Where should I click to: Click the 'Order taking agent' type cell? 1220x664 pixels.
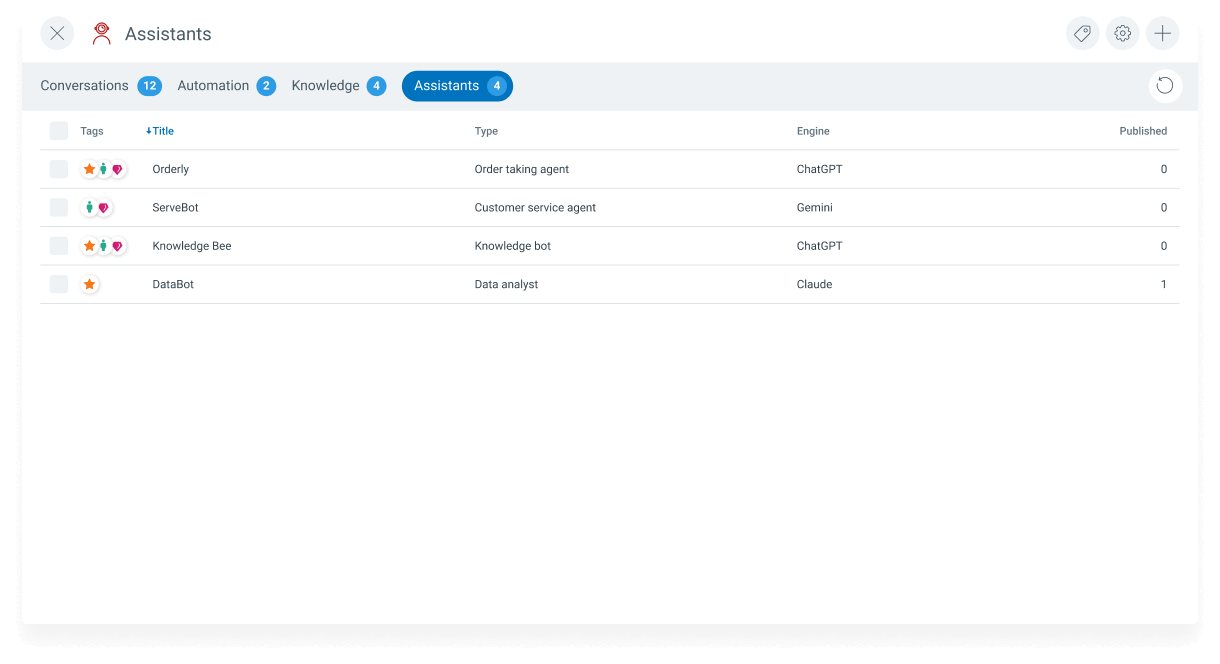point(522,169)
